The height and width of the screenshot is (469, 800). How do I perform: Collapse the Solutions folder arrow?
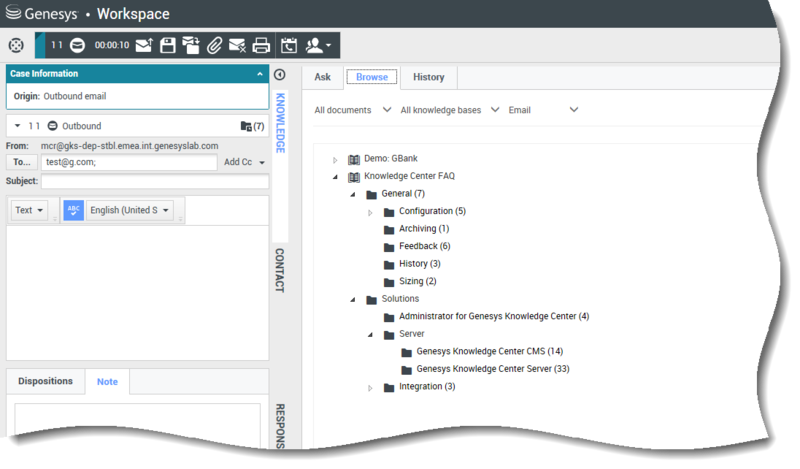(x=353, y=300)
